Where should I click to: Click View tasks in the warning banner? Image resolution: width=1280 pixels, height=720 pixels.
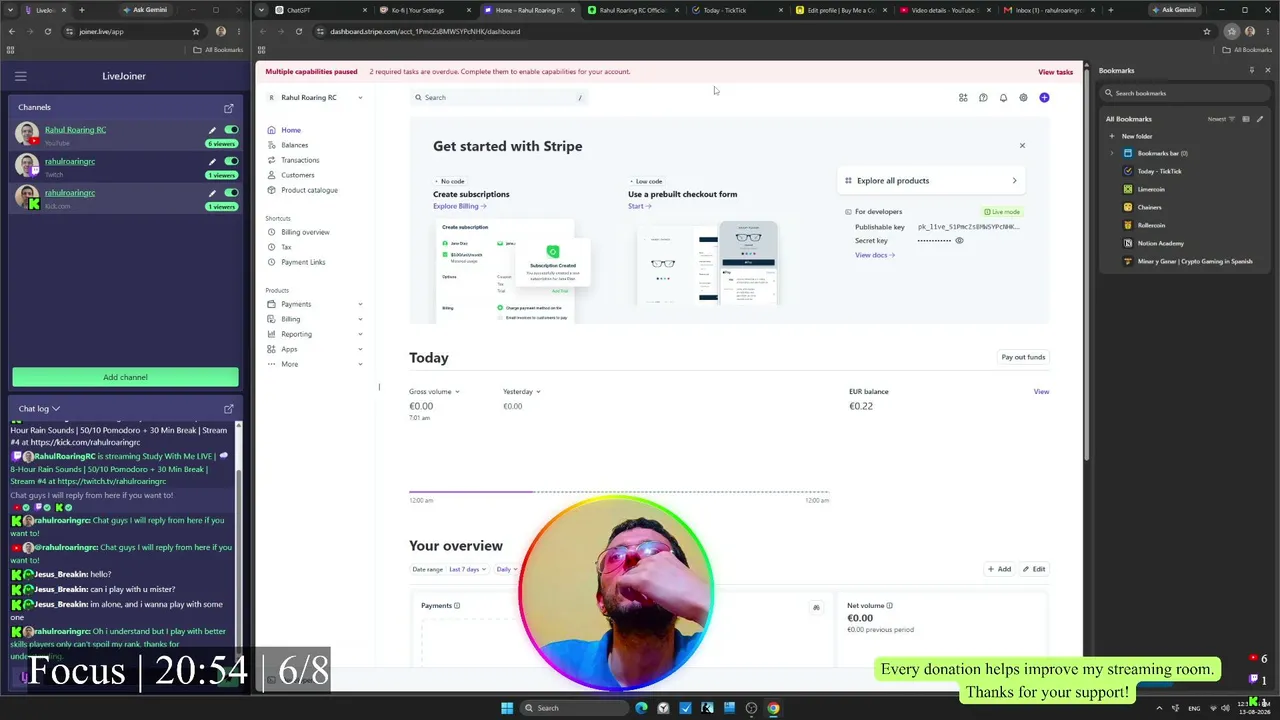[1055, 72]
